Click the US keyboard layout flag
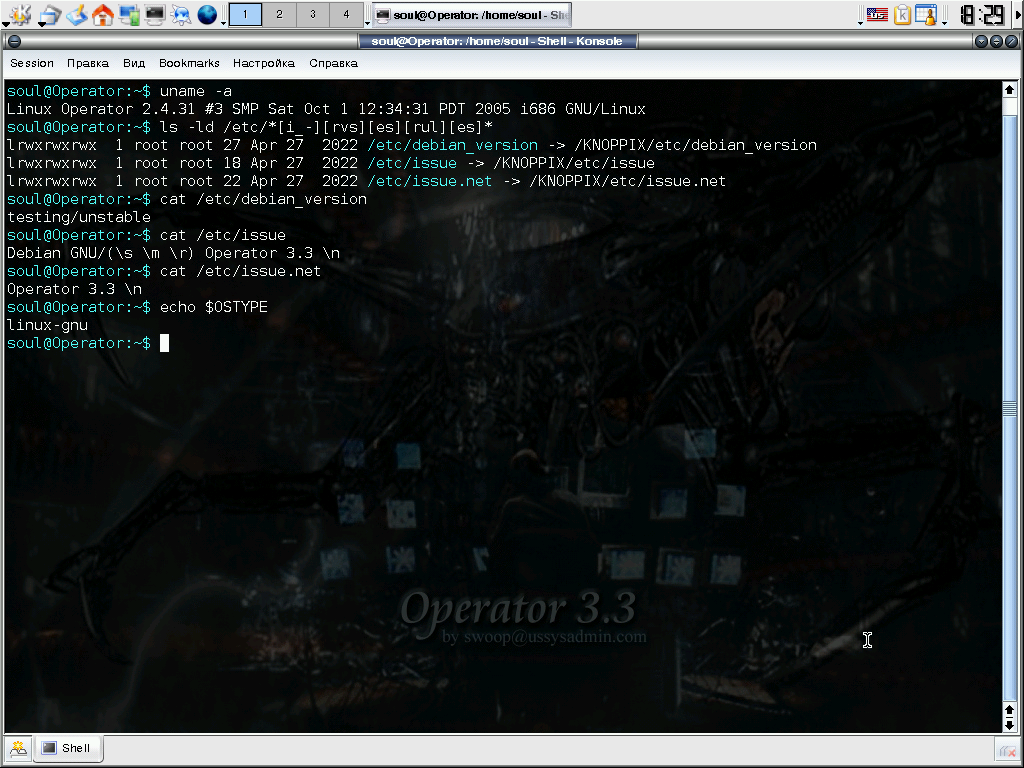The height and width of the screenshot is (768, 1024). click(x=877, y=14)
